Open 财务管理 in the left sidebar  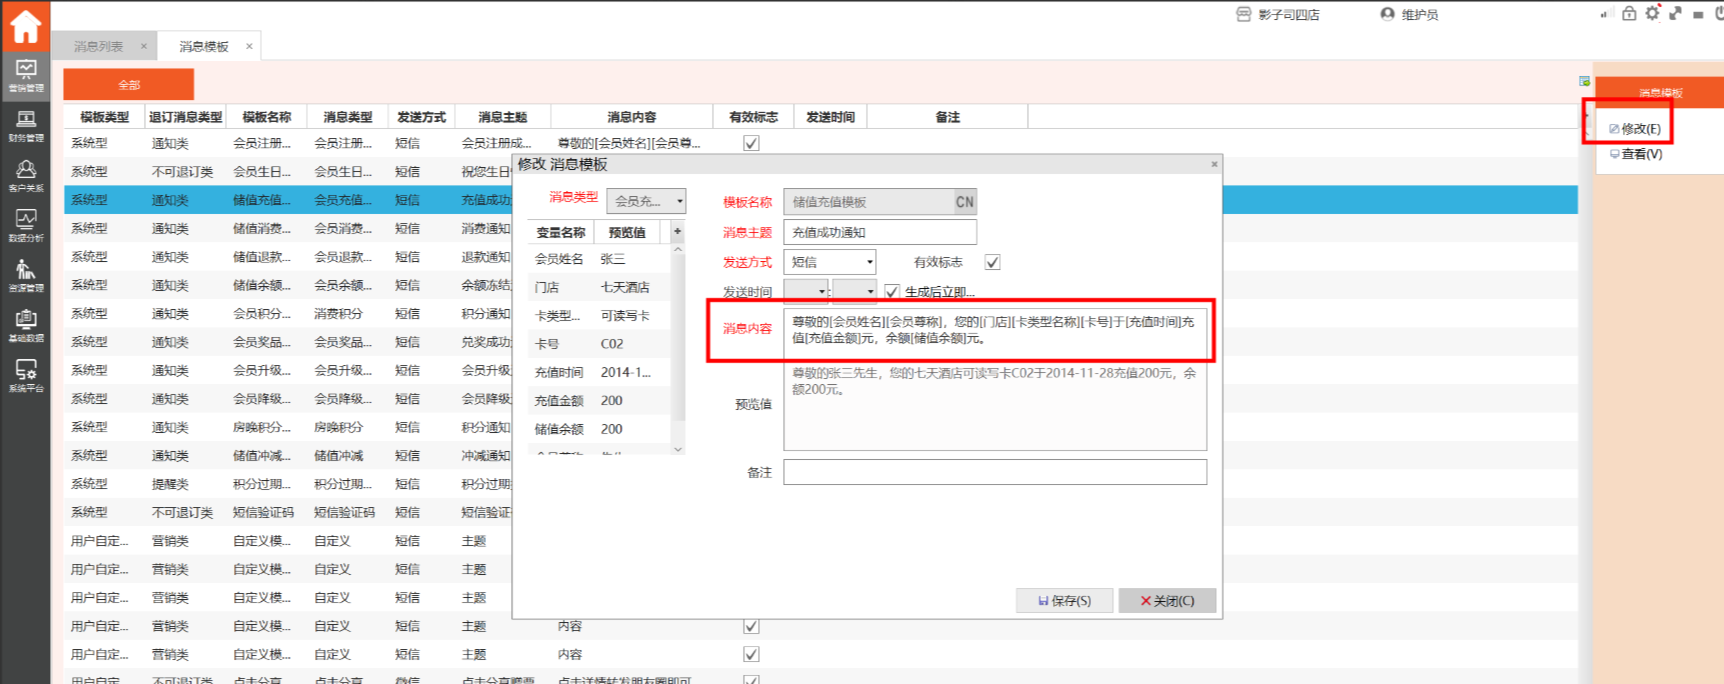click(25, 126)
